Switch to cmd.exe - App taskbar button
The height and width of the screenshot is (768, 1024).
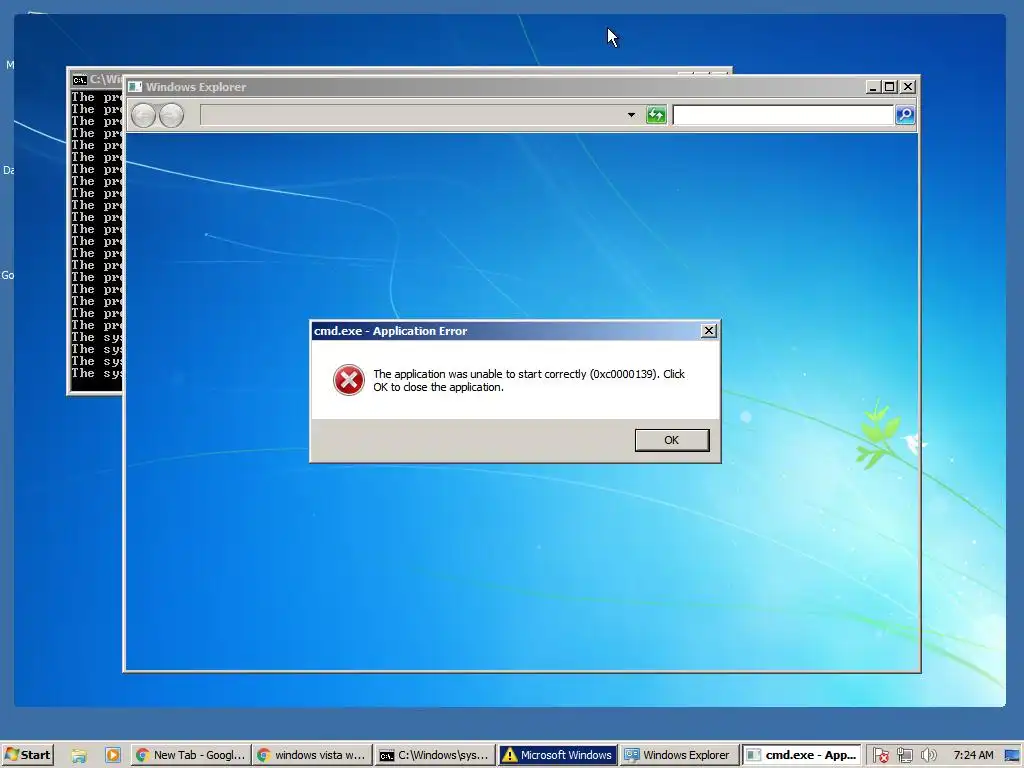click(x=801, y=755)
